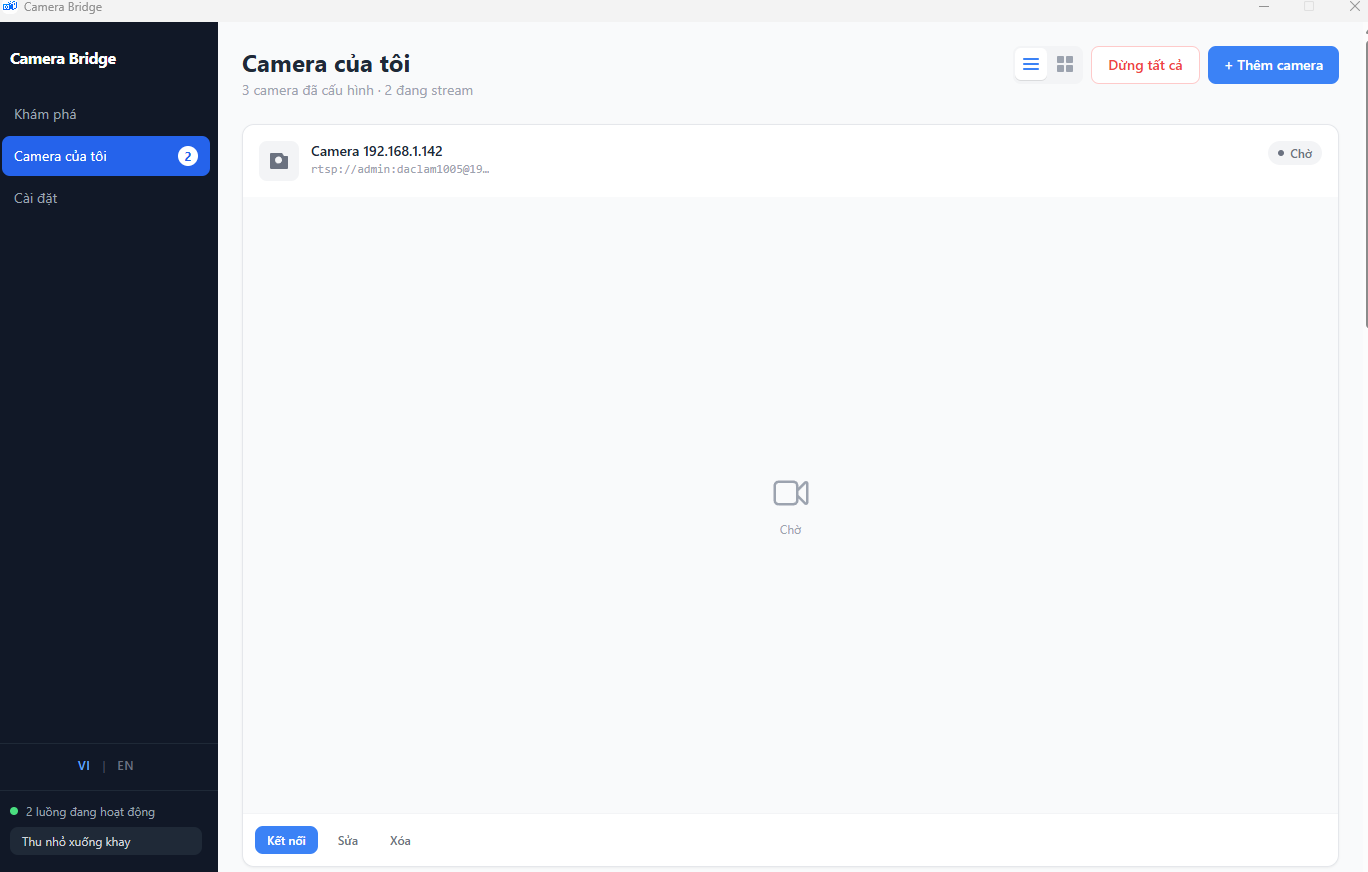Click Thu nhỏ xuống khay button
Viewport: 1368px width, 872px height.
[105, 841]
